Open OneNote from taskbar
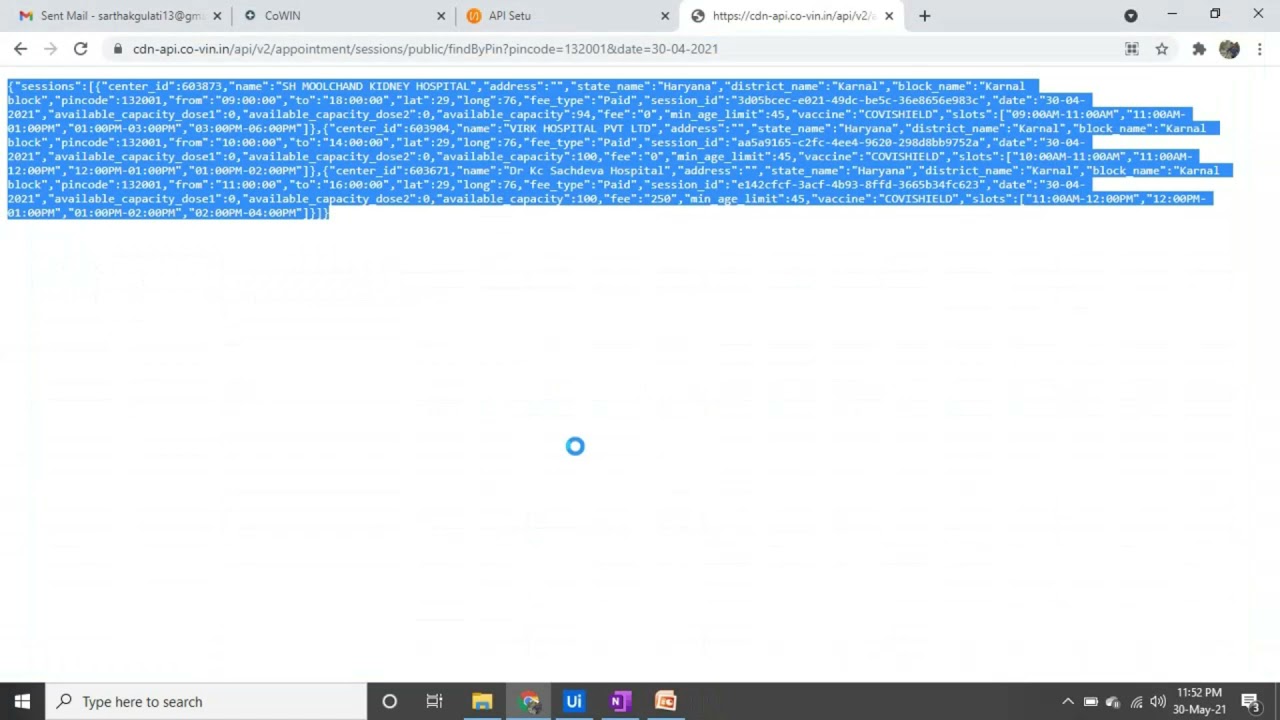The width and height of the screenshot is (1280, 720). tap(620, 701)
